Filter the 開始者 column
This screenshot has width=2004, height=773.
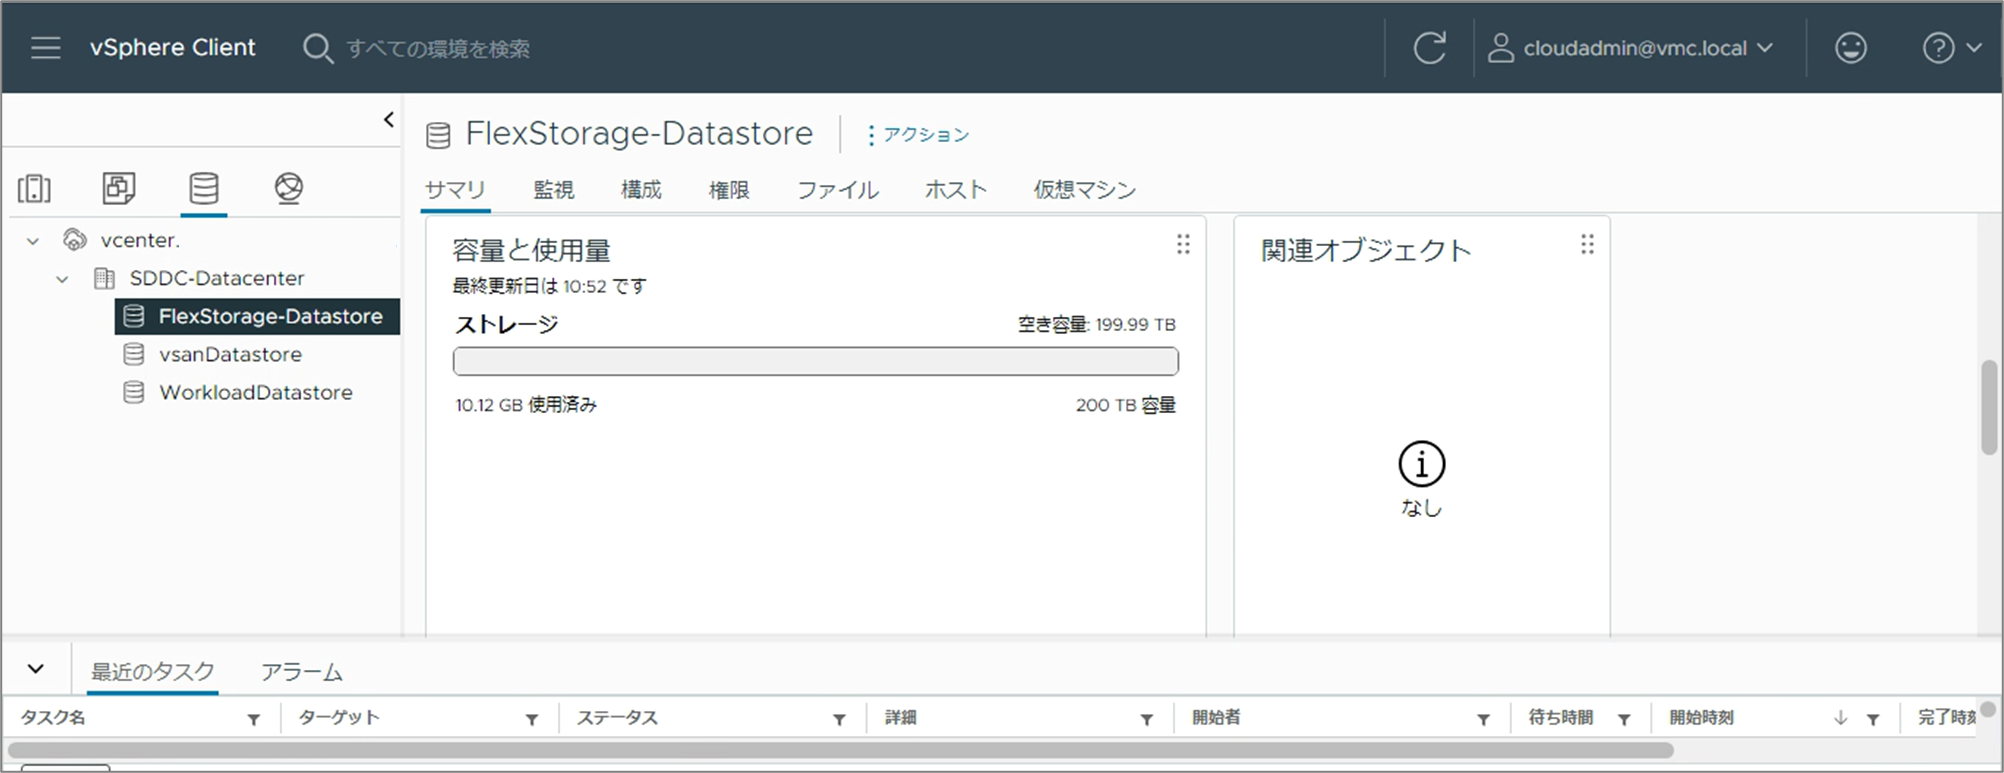click(x=1484, y=719)
